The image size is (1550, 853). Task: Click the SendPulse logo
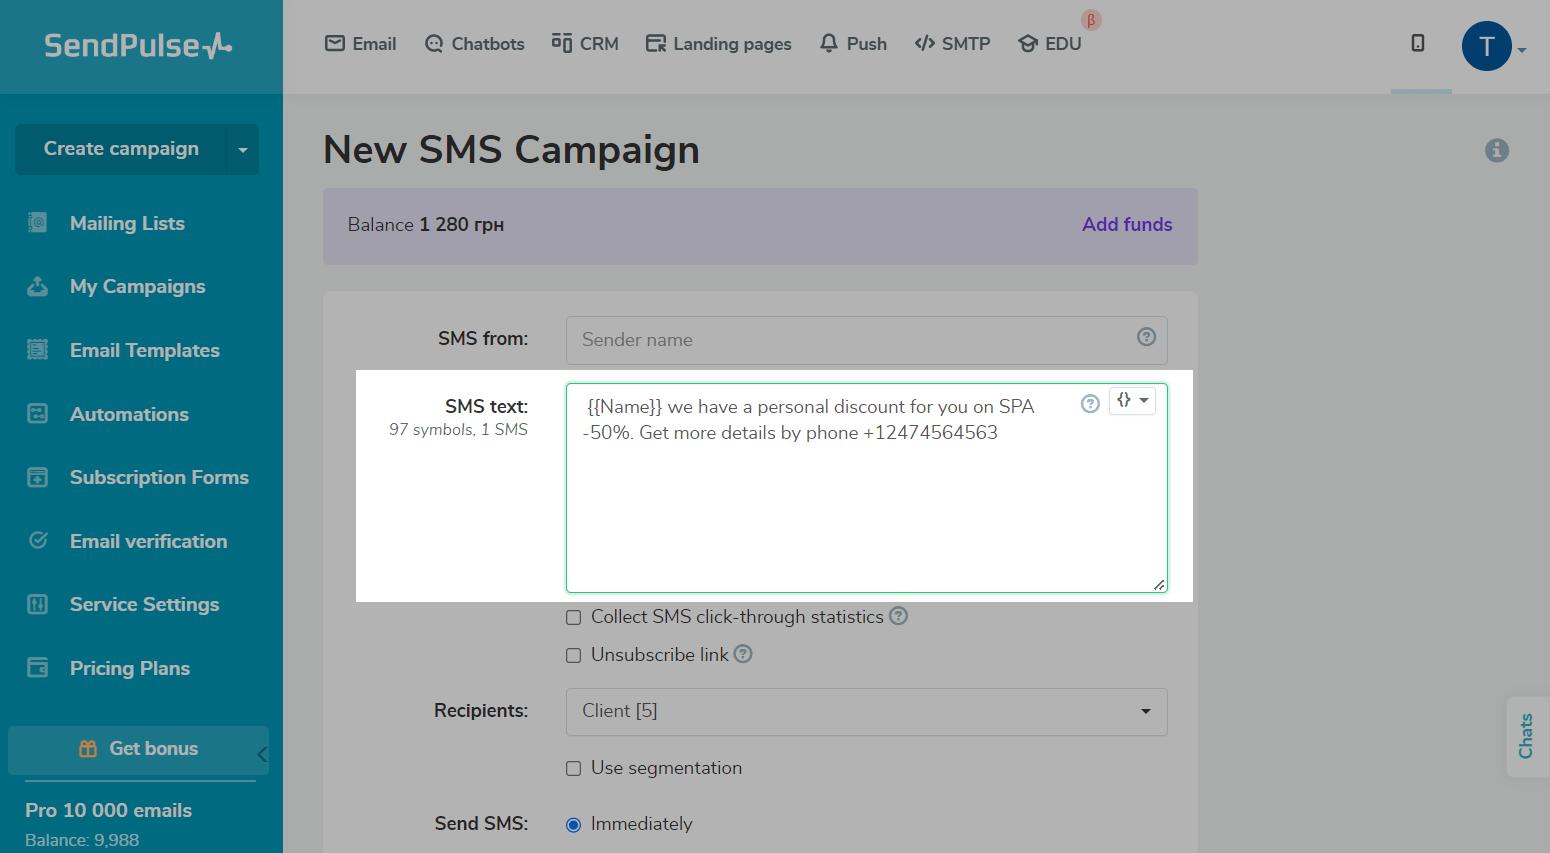(138, 45)
